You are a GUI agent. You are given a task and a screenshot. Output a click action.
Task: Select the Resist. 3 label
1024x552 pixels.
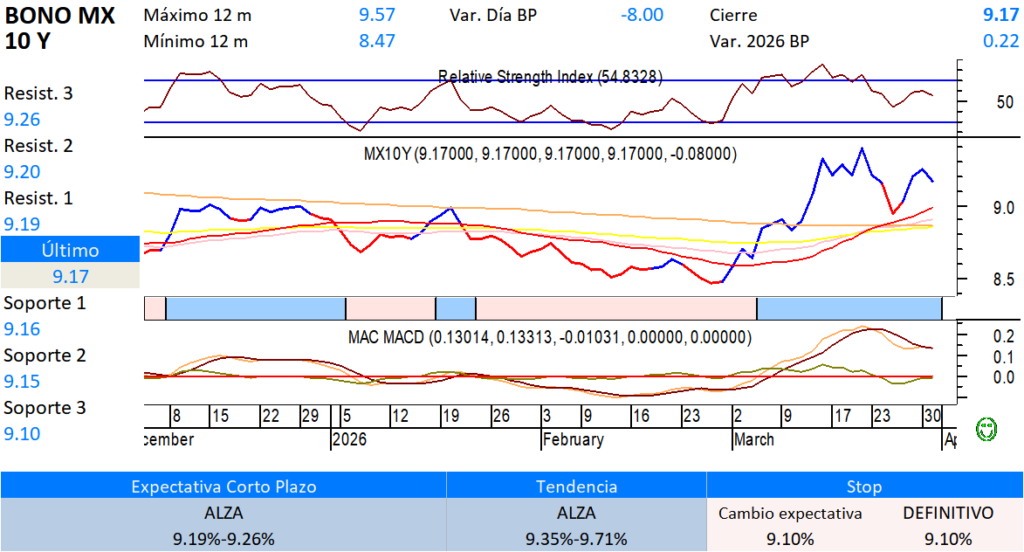coord(38,94)
